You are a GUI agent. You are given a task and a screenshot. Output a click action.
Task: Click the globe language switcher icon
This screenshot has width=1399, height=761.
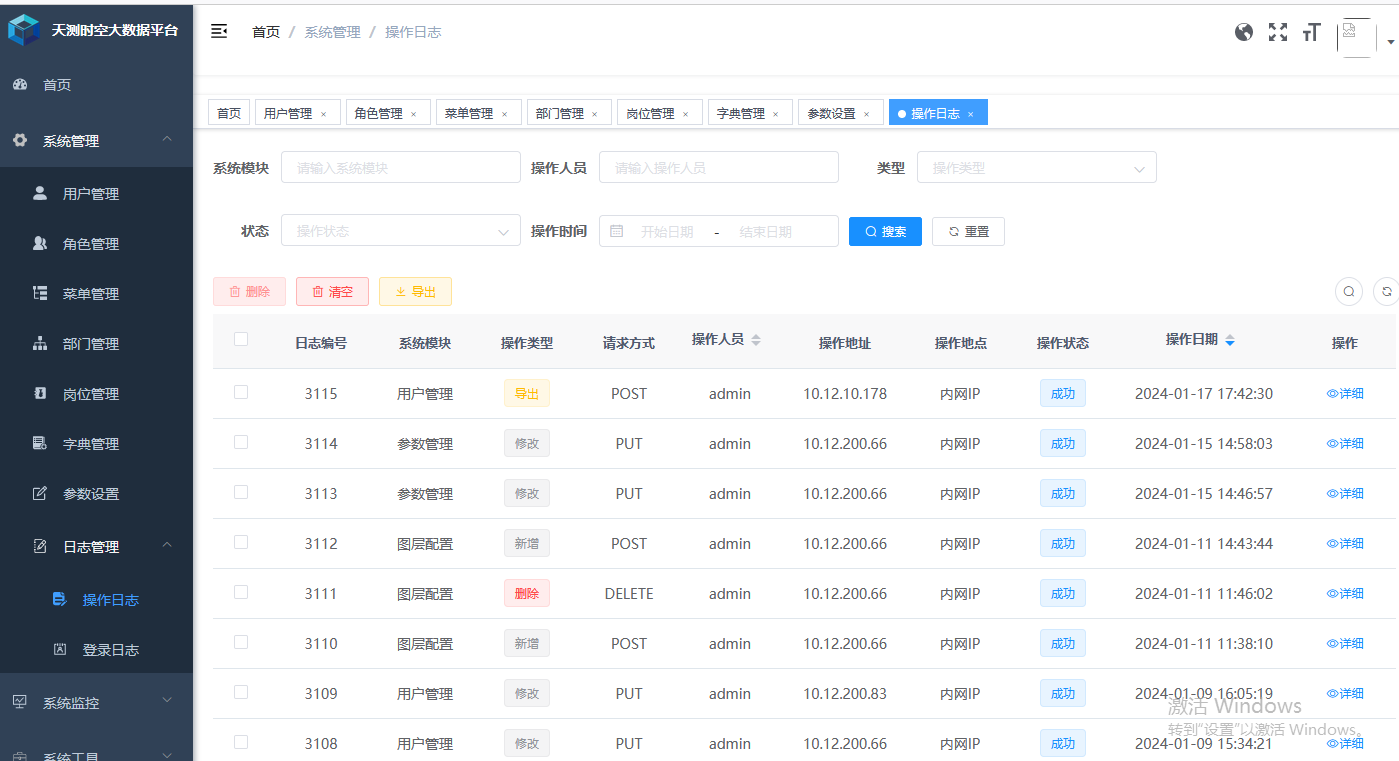coord(1243,31)
